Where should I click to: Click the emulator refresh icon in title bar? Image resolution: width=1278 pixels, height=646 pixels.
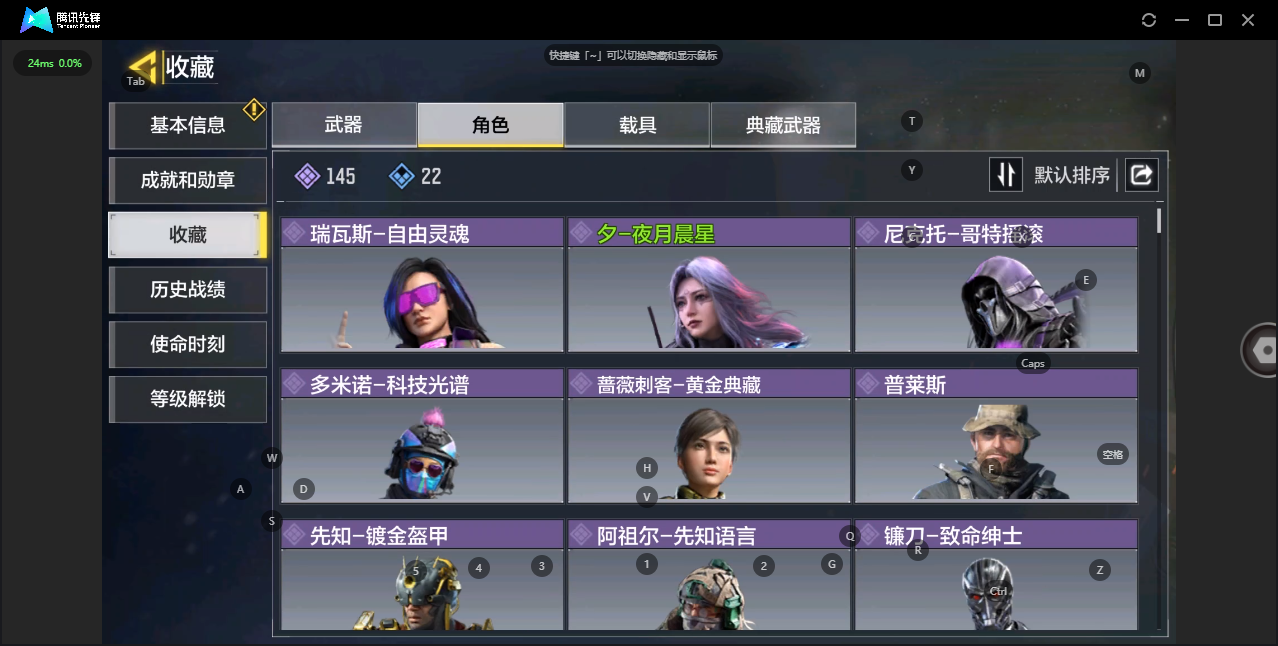[x=1149, y=20]
